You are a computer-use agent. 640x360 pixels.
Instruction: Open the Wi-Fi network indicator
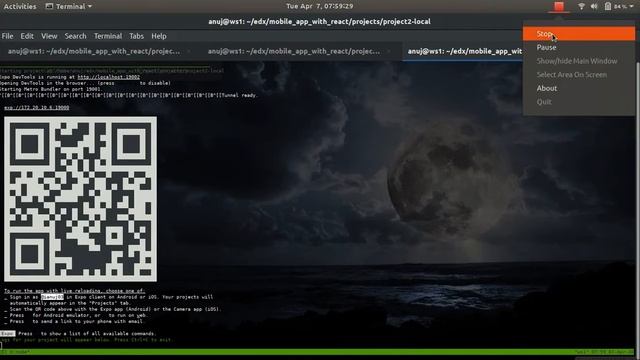click(x=581, y=6)
